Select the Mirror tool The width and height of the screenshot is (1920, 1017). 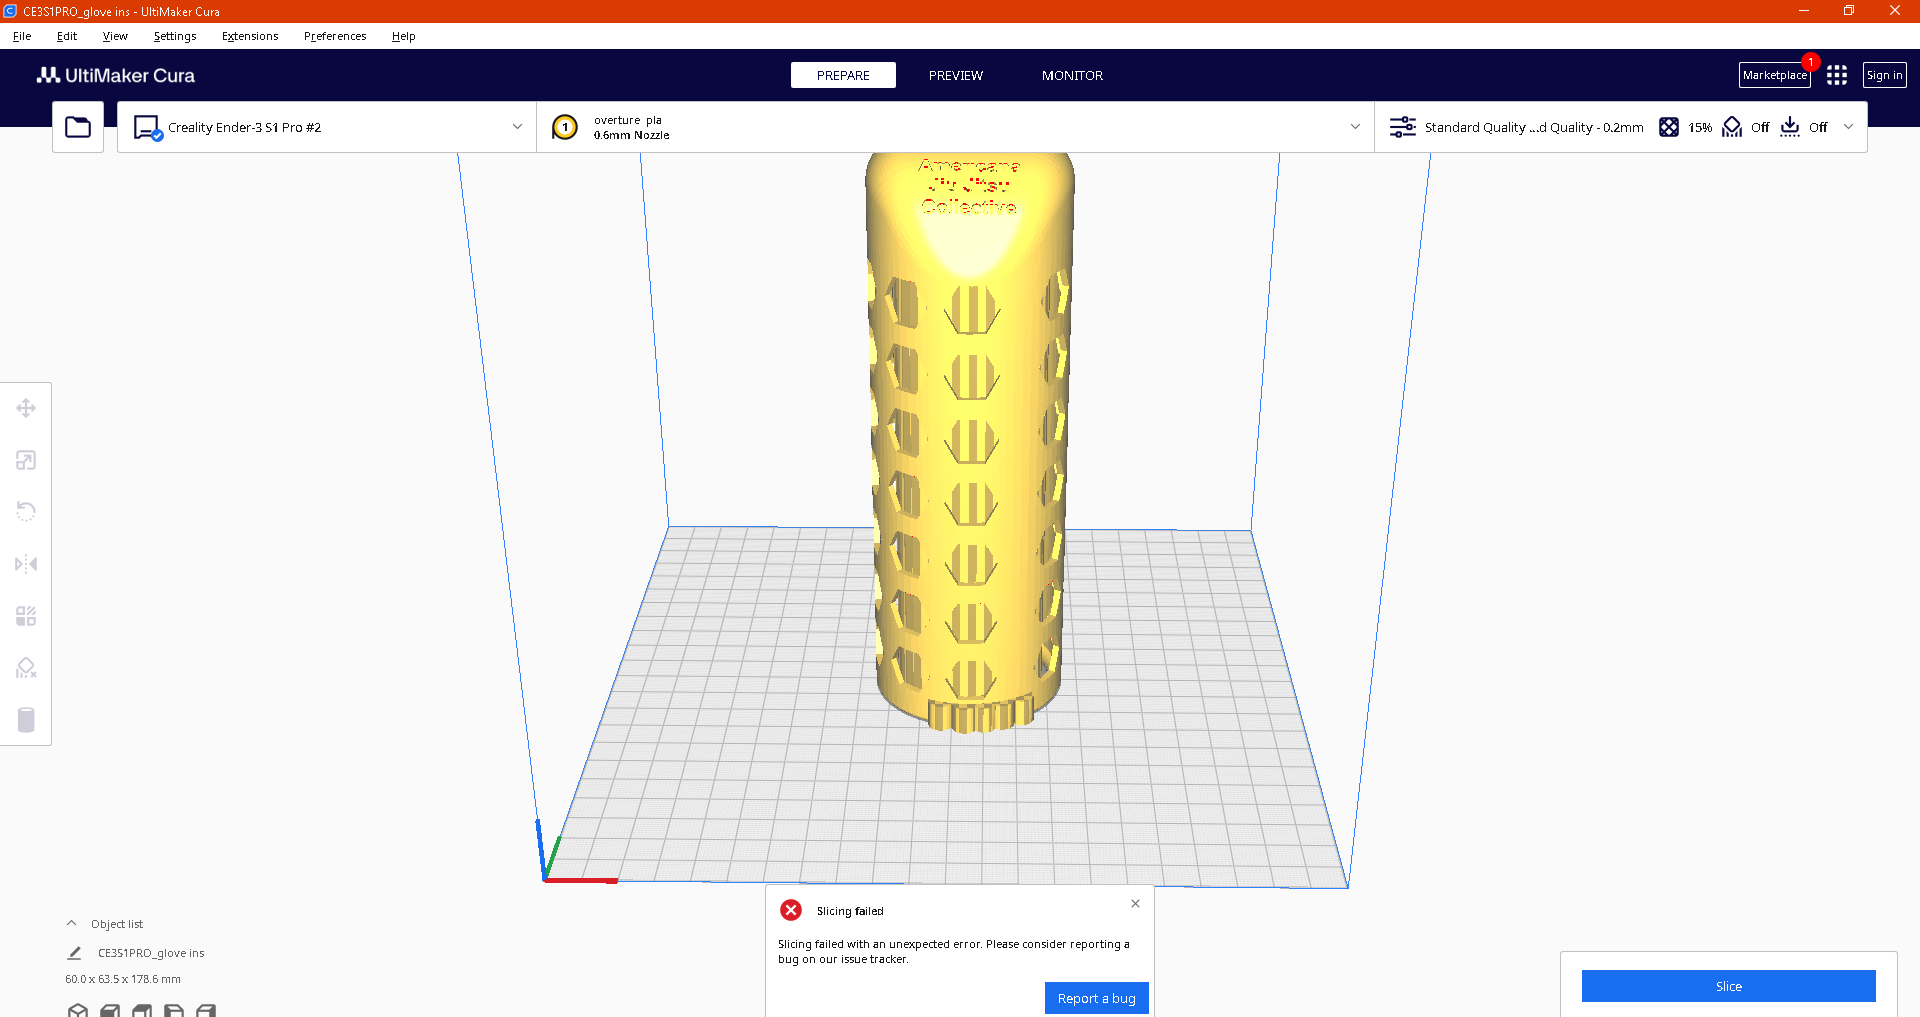(26, 563)
